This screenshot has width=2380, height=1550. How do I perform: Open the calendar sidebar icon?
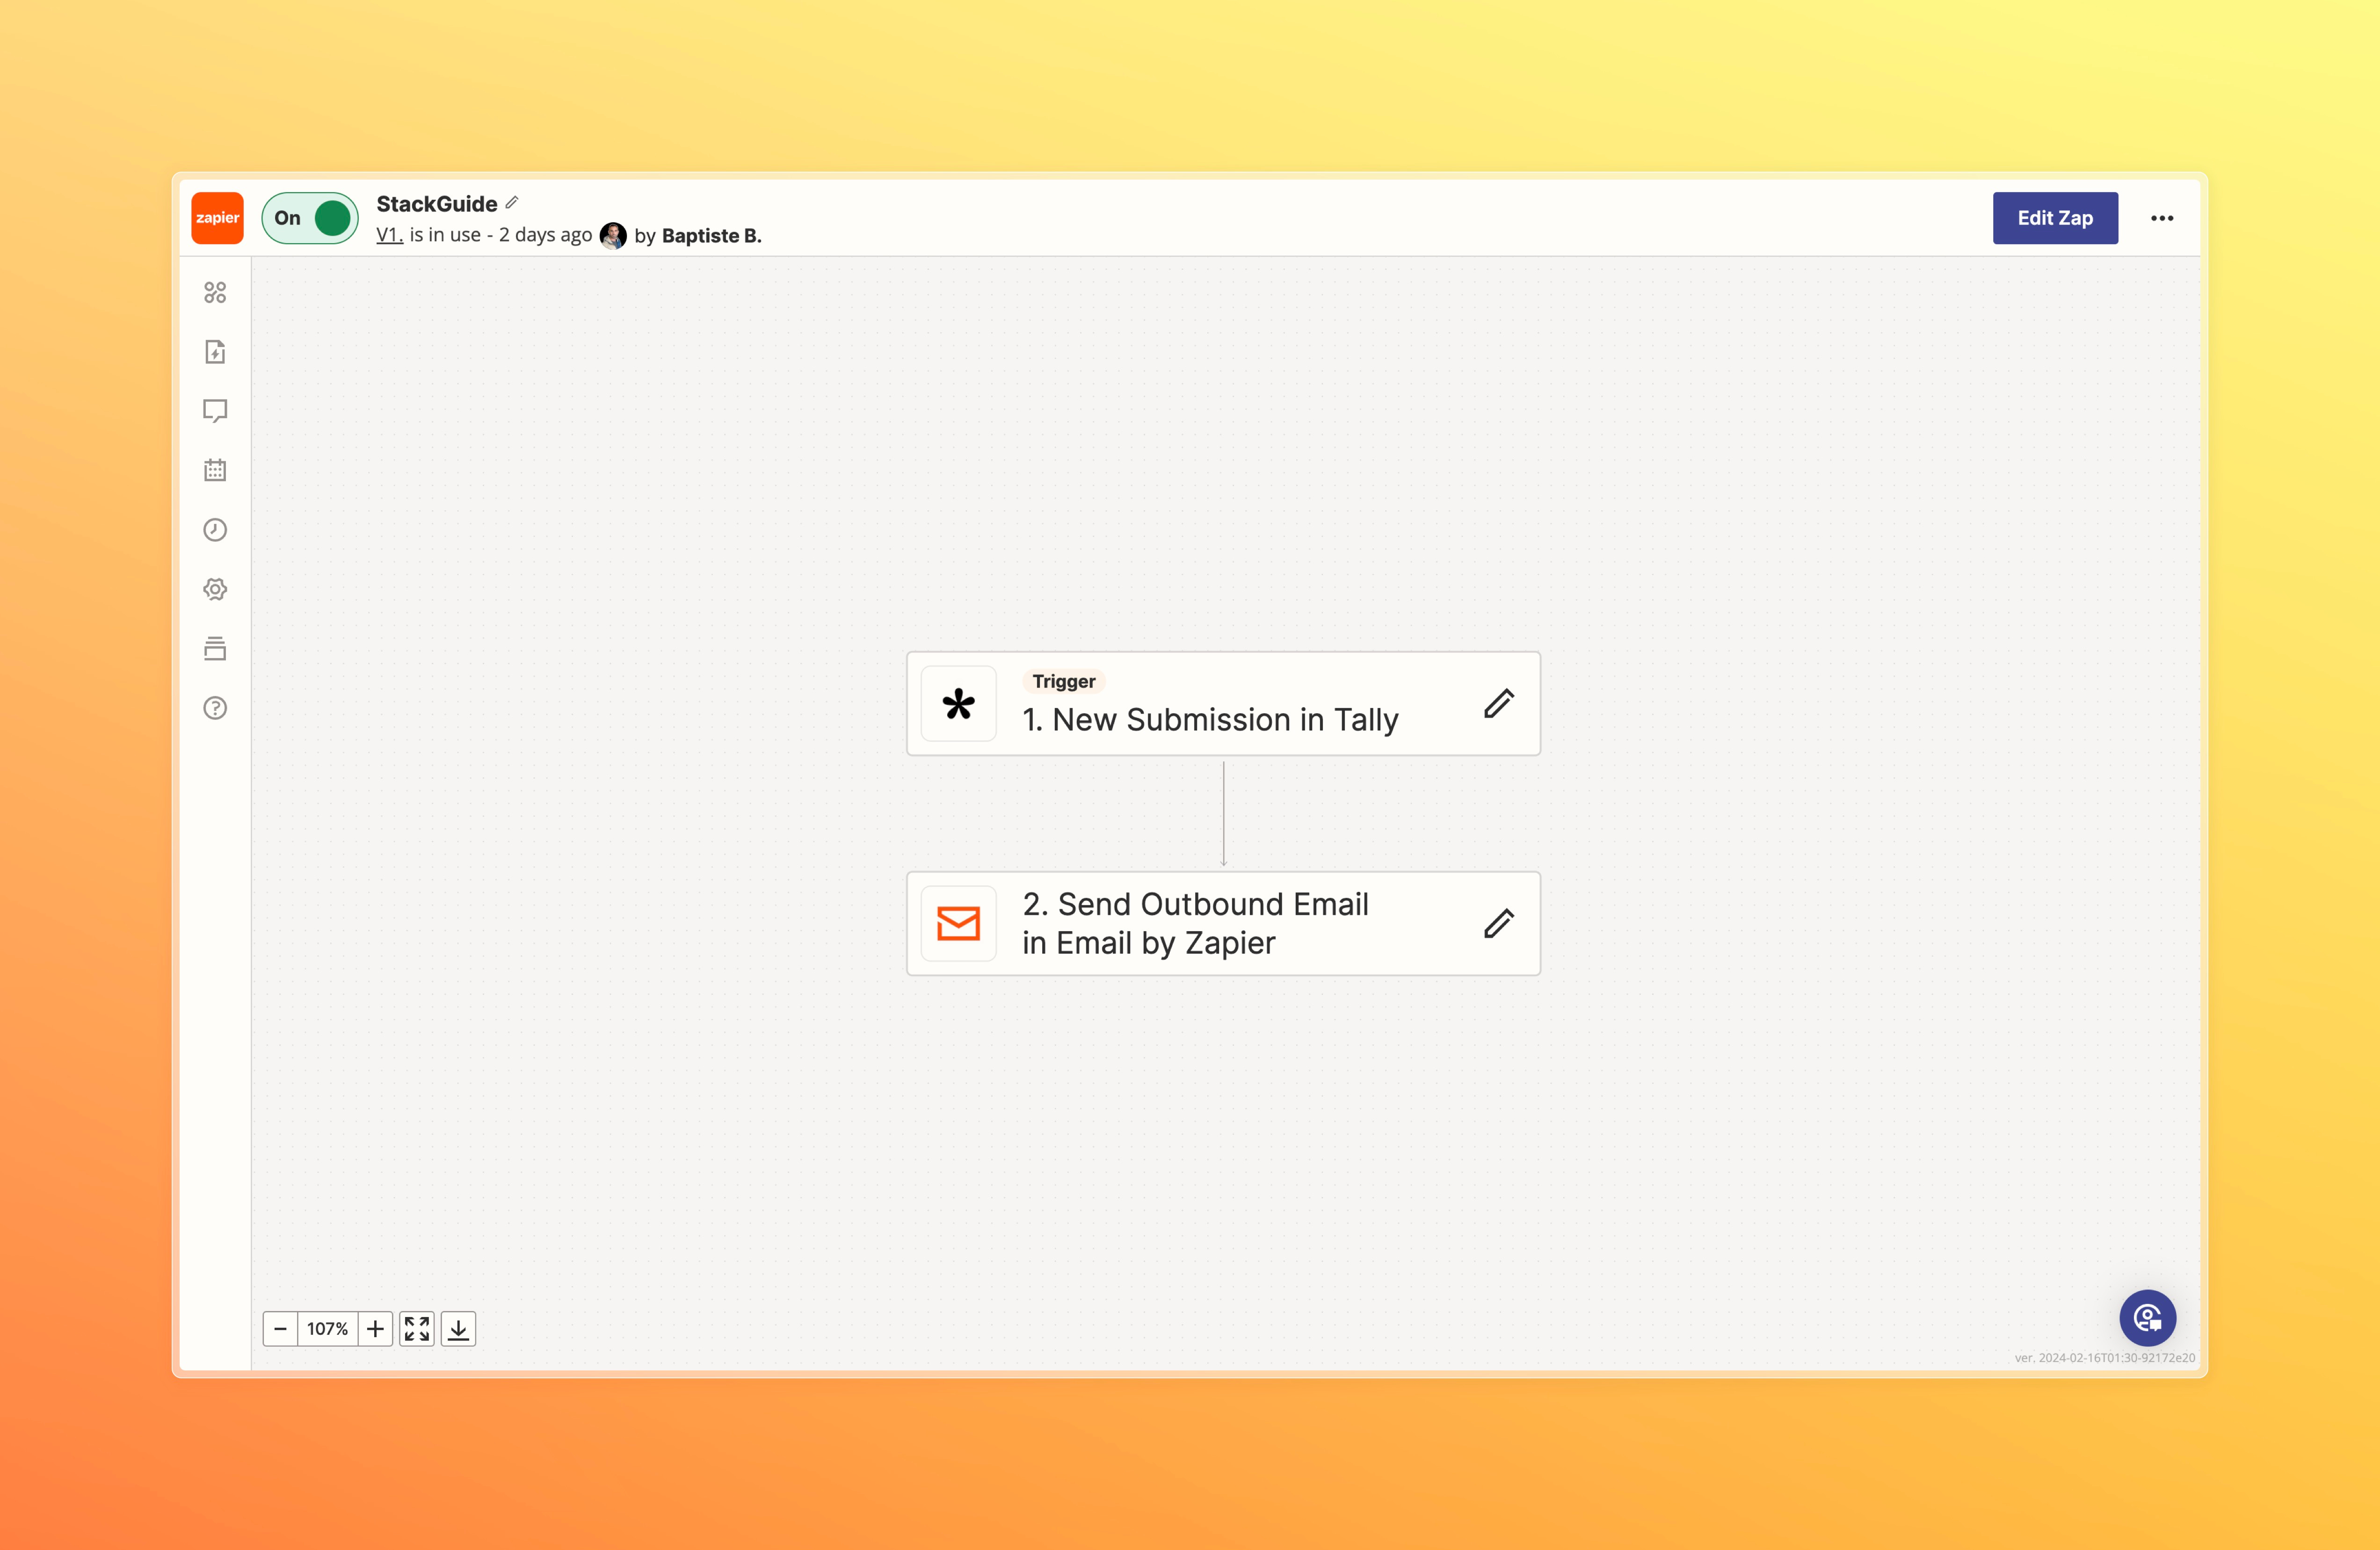coord(215,470)
